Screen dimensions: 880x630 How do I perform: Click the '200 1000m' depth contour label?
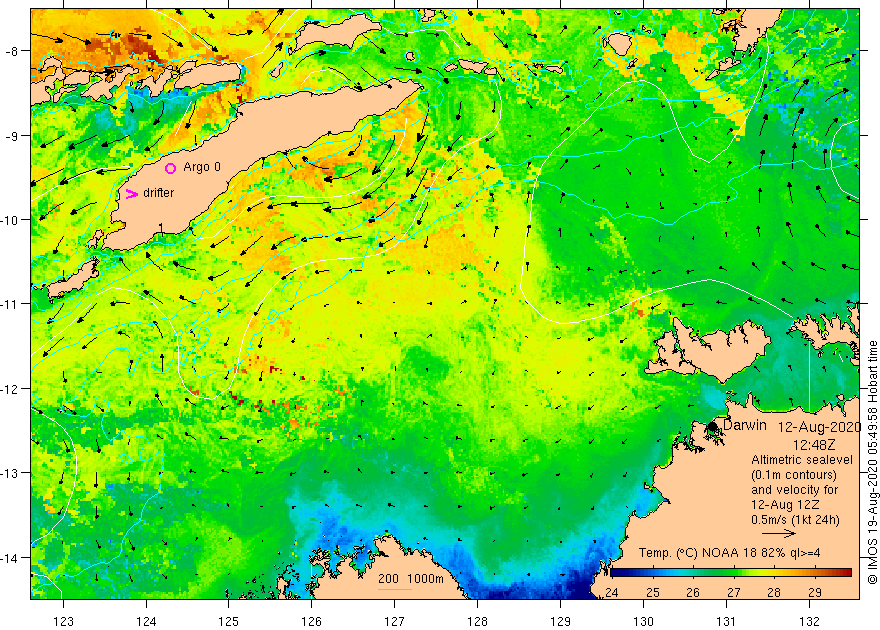pos(411,579)
